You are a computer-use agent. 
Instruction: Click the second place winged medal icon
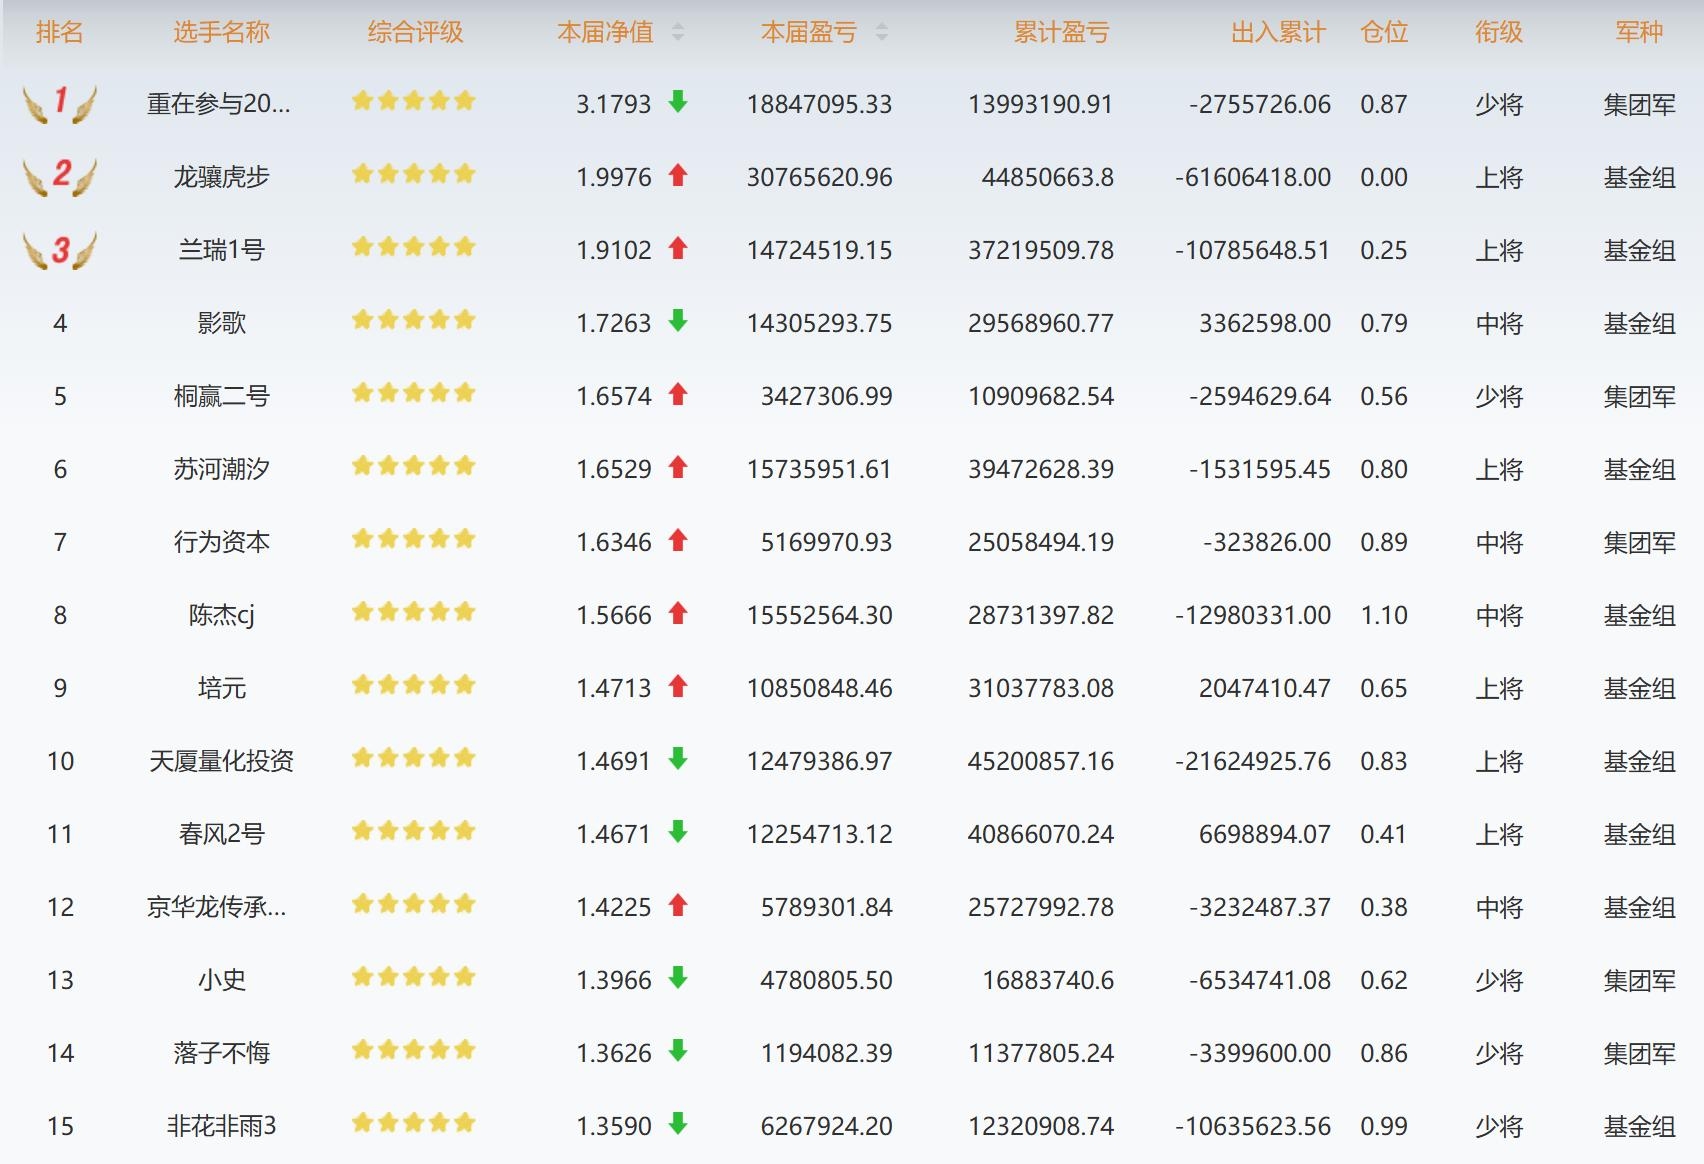click(60, 176)
